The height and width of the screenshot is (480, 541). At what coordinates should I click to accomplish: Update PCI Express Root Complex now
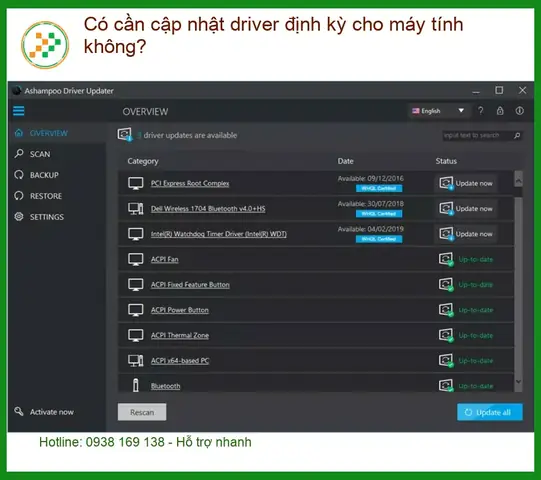(x=465, y=183)
